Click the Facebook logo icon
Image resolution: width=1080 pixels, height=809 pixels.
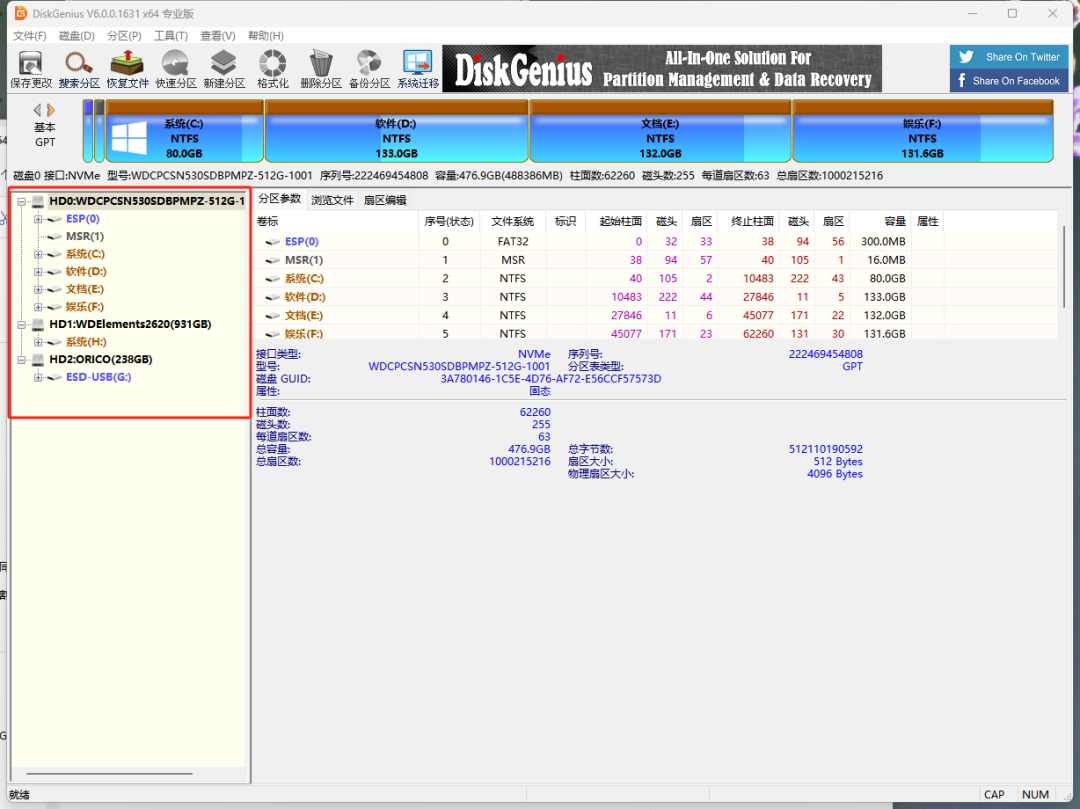pos(962,81)
